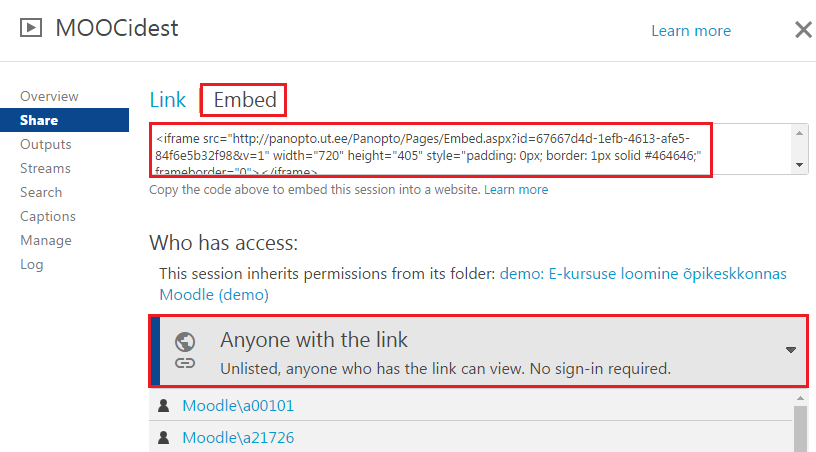Open Learn more link below embed code

516,189
